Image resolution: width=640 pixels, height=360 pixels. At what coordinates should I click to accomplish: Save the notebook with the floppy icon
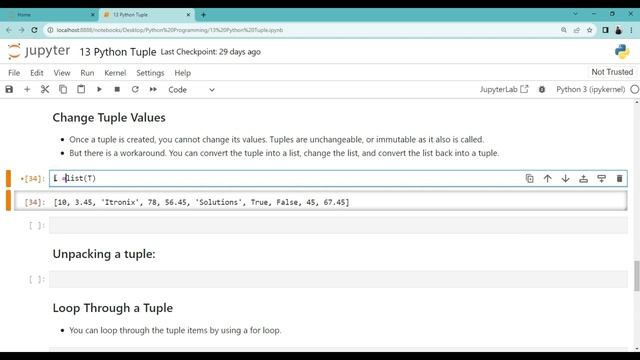point(9,89)
